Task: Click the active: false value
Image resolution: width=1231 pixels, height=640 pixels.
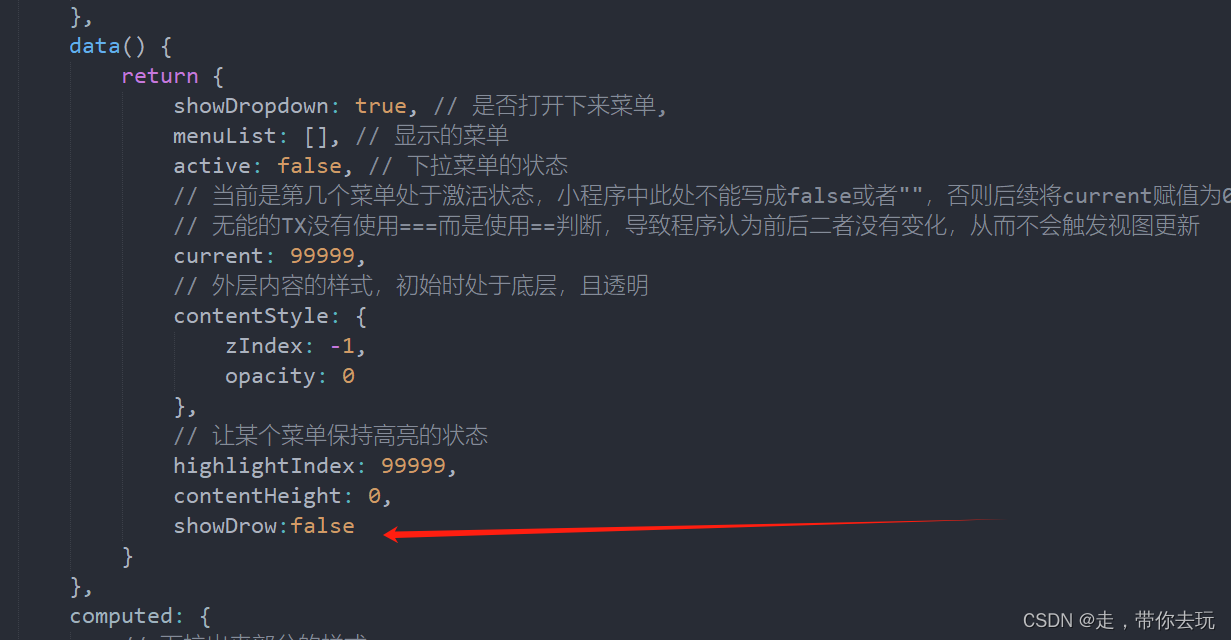Action: 309,166
